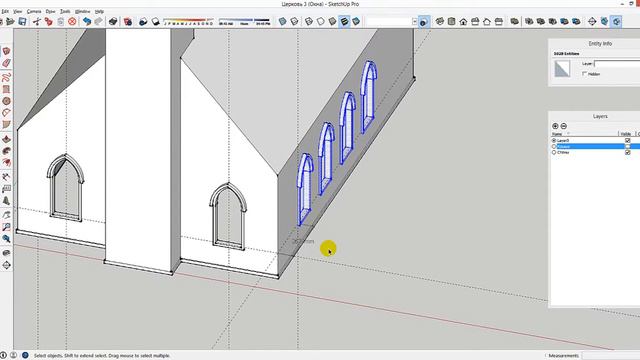The width and height of the screenshot is (640, 360).
Task: Select the Circle tool in left toolbar
Action: click(x=6, y=101)
